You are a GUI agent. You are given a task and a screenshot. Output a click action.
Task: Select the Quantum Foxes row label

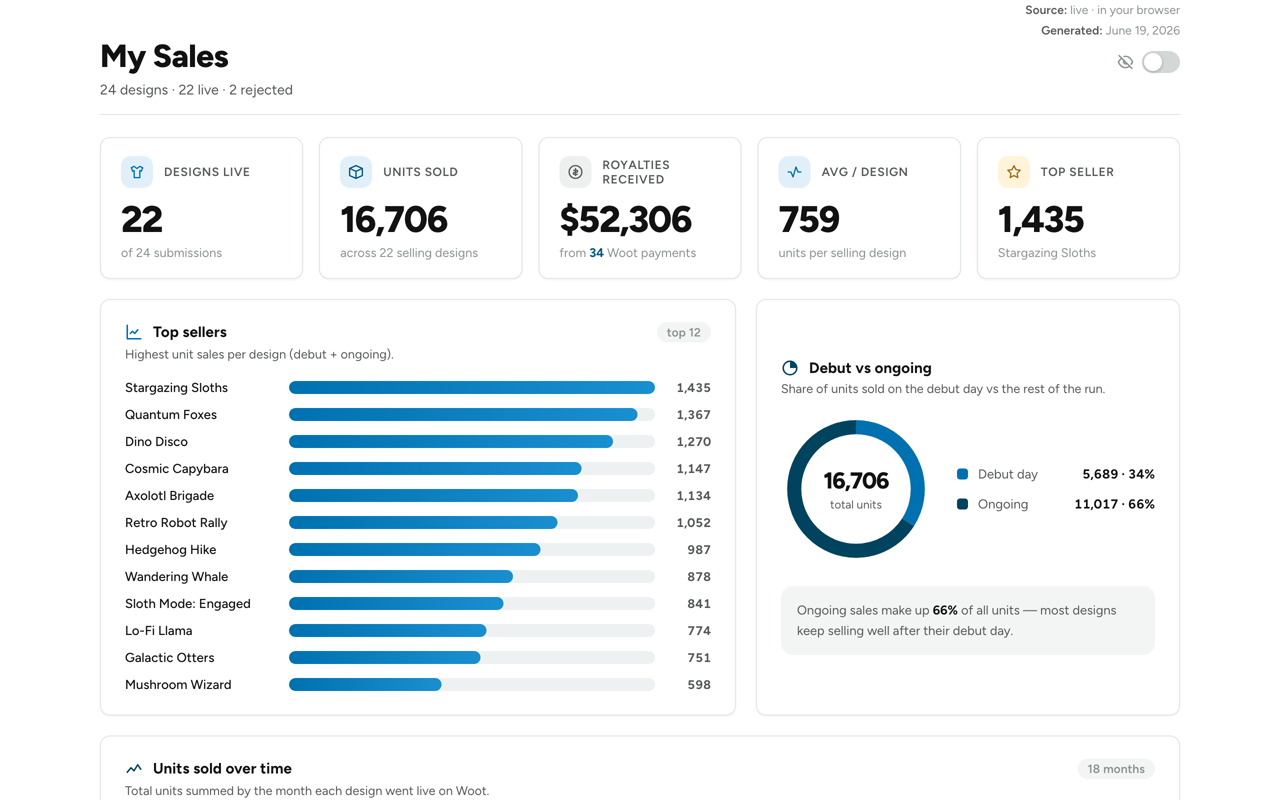[171, 415]
